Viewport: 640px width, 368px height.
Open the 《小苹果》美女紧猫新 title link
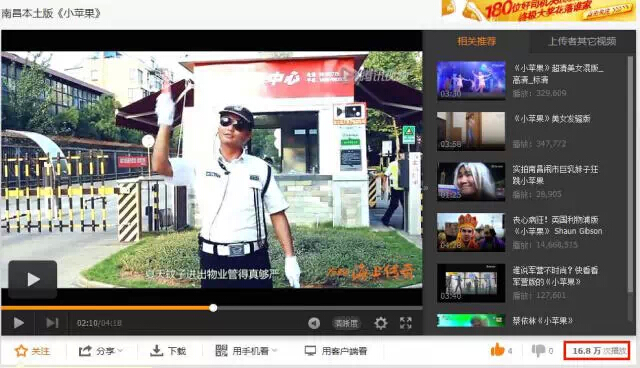click(551, 119)
